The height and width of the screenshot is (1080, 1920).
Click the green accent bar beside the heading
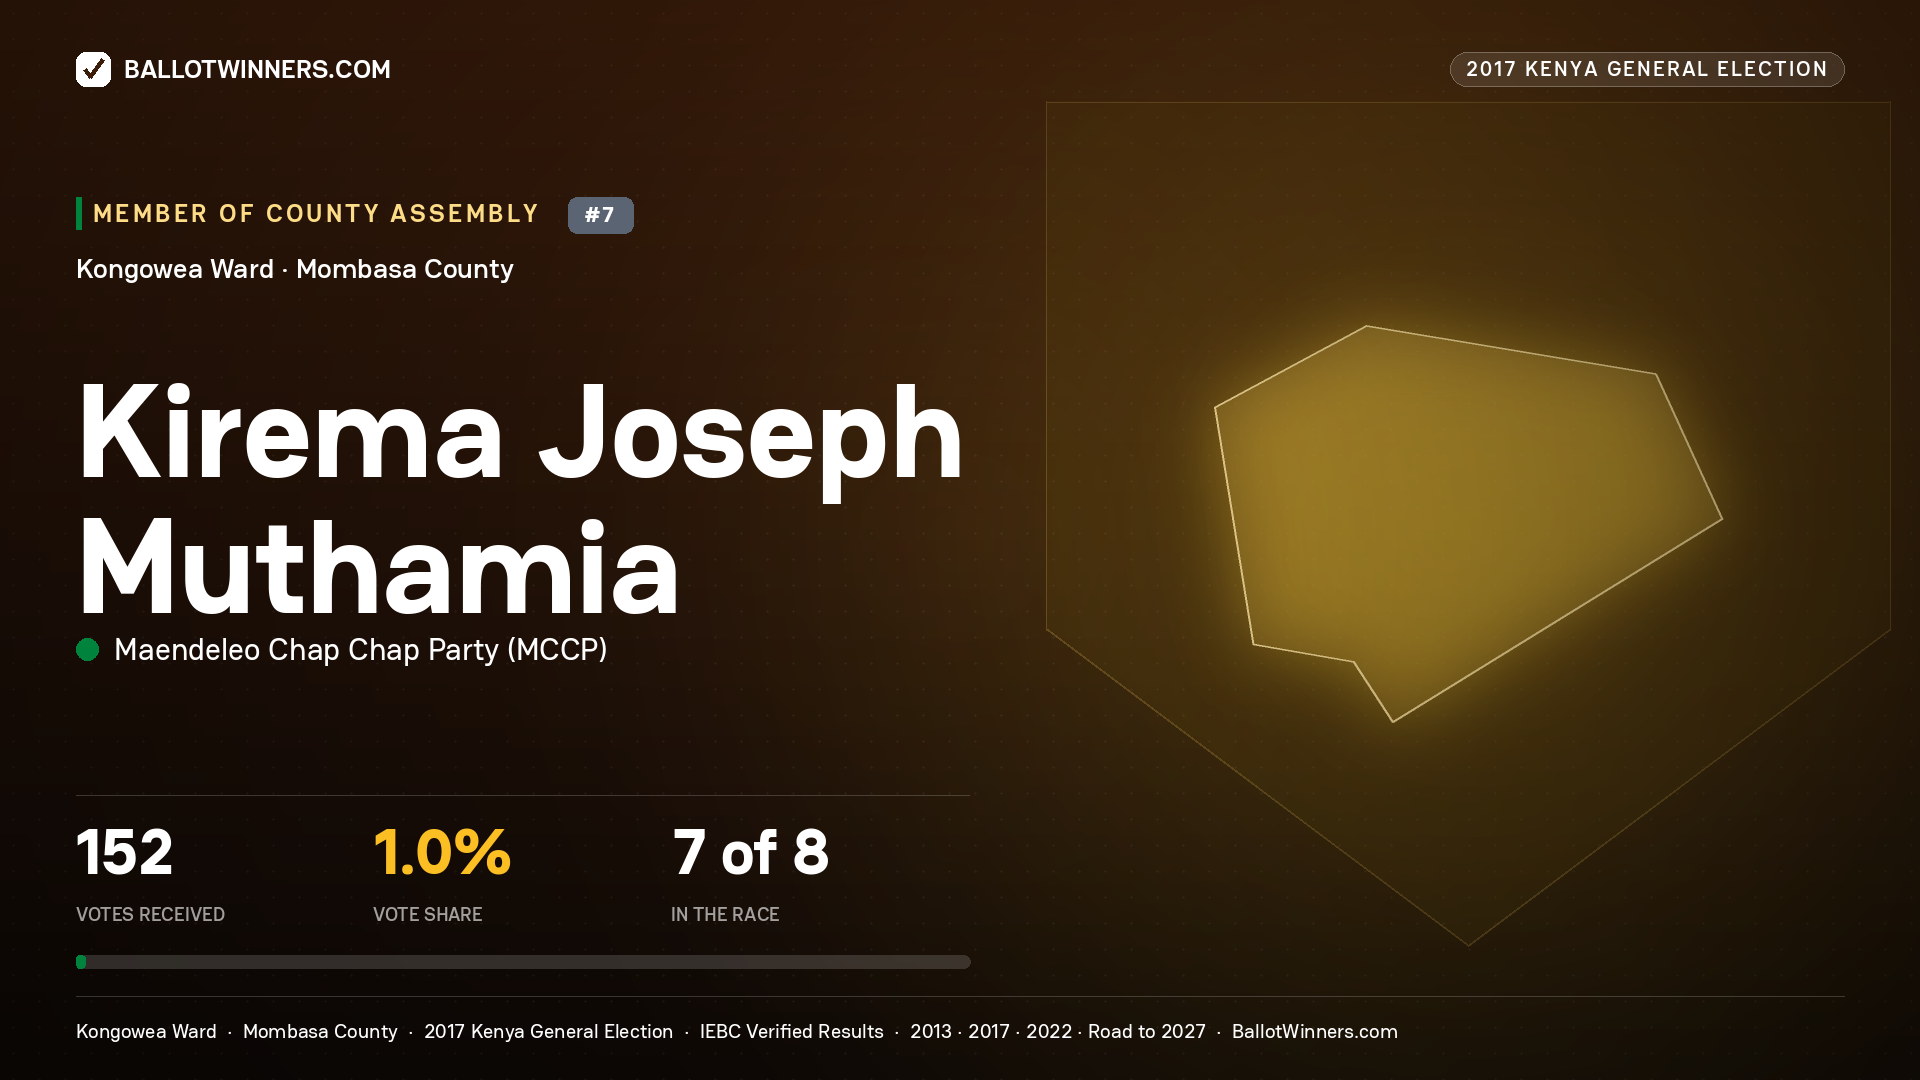pyautogui.click(x=79, y=214)
